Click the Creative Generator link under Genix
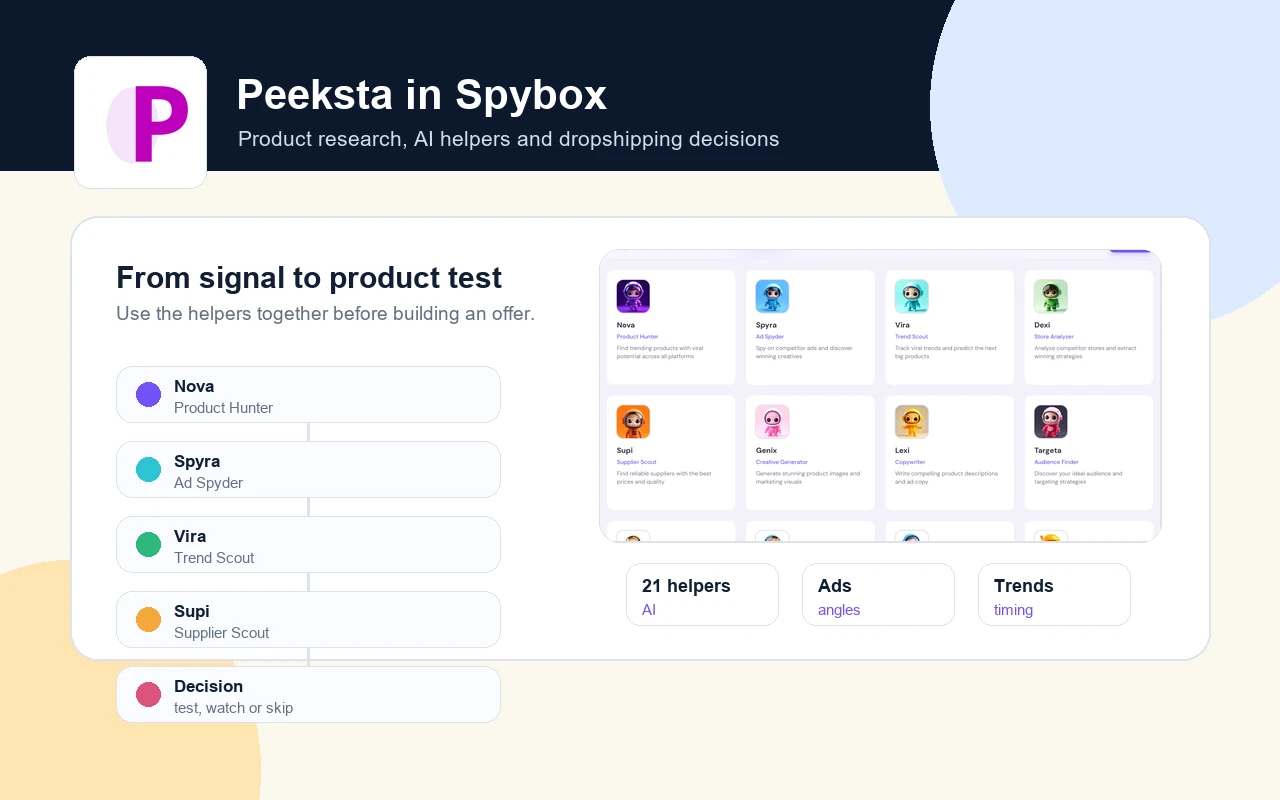 781,462
